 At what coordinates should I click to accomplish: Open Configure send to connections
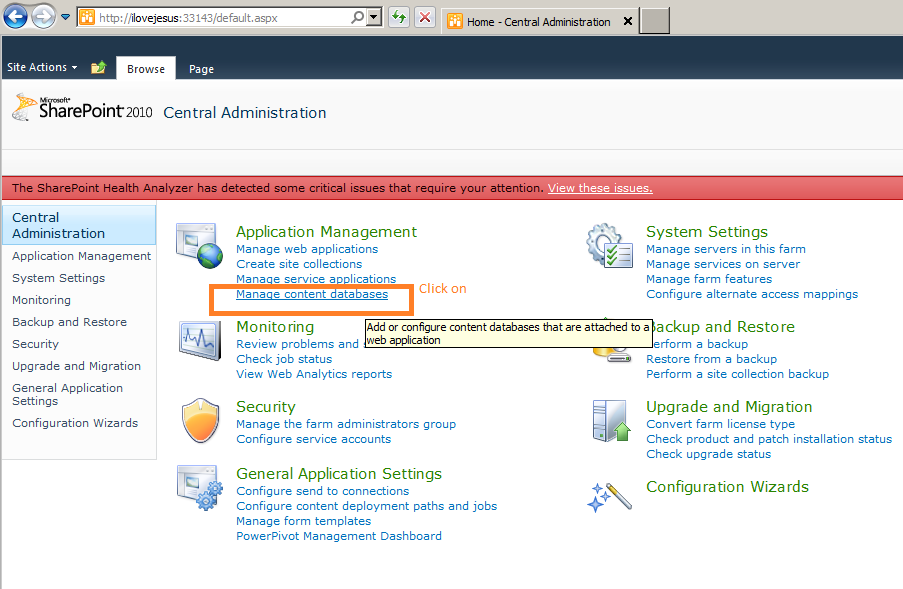pyautogui.click(x=322, y=491)
